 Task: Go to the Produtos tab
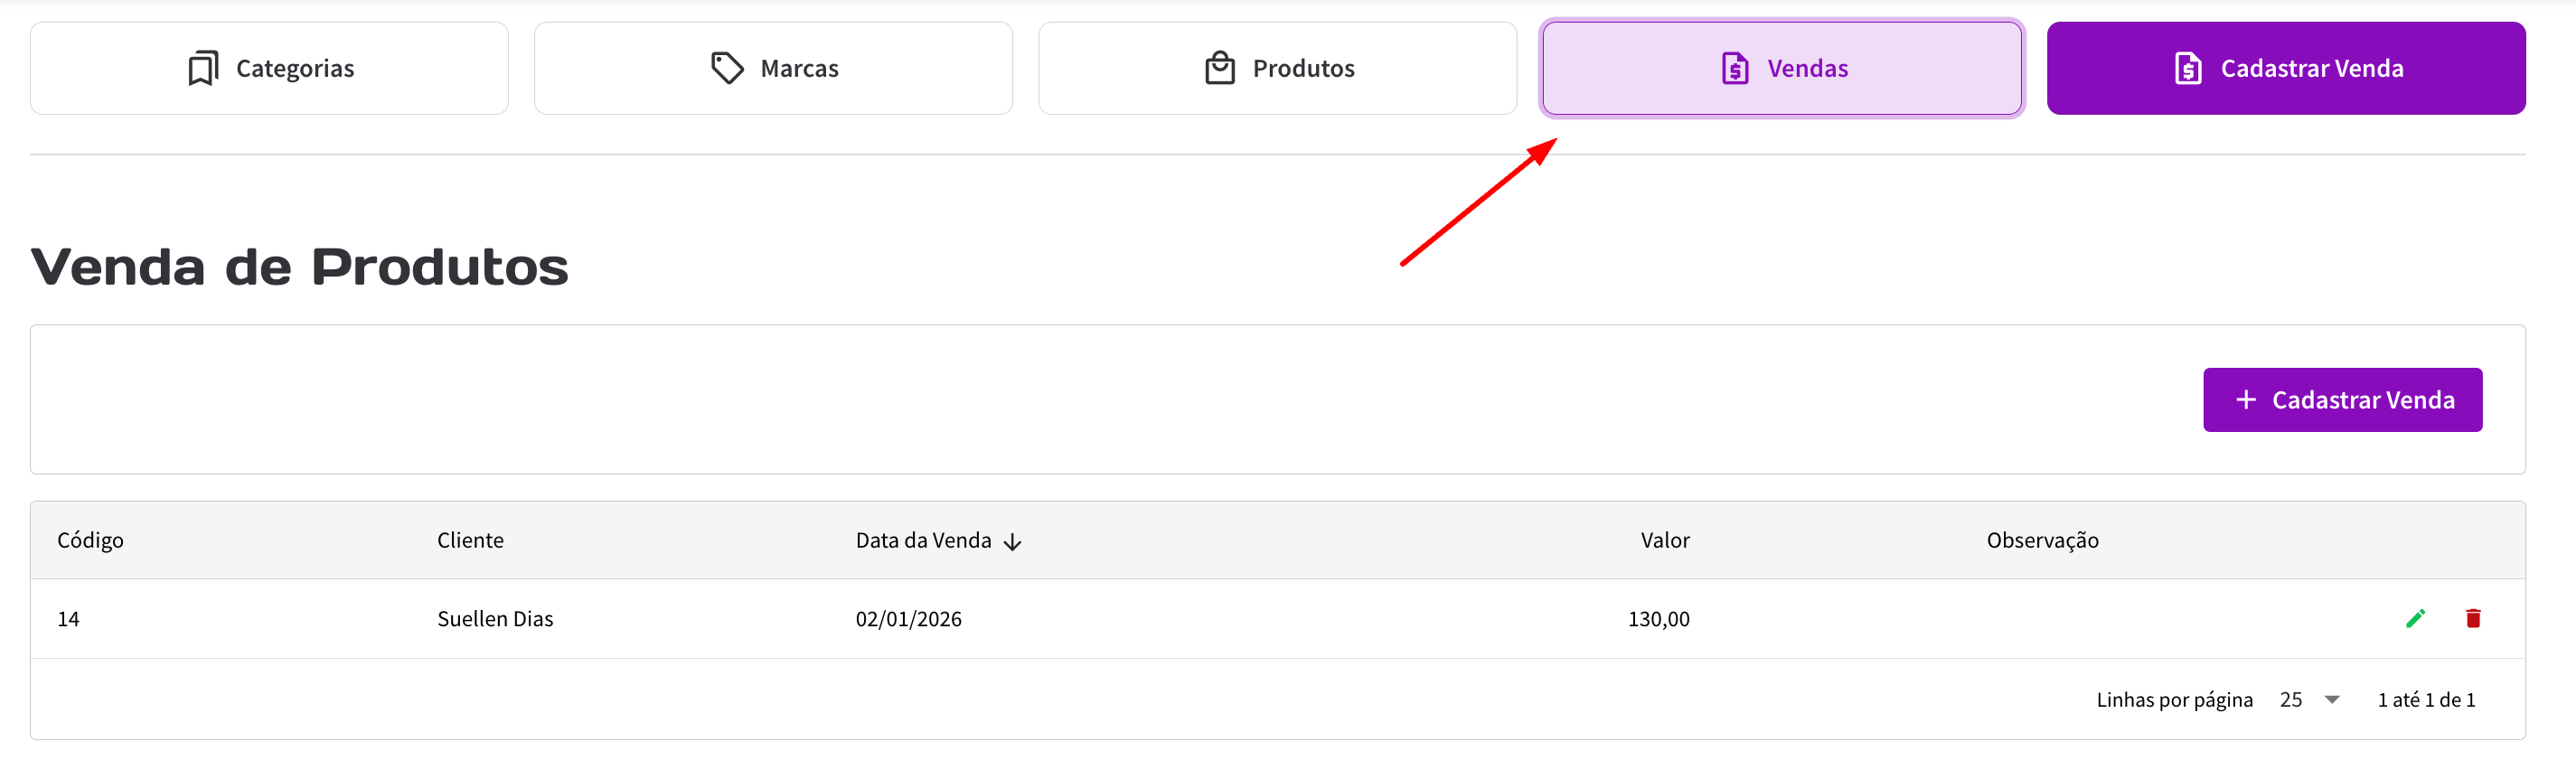1277,69
